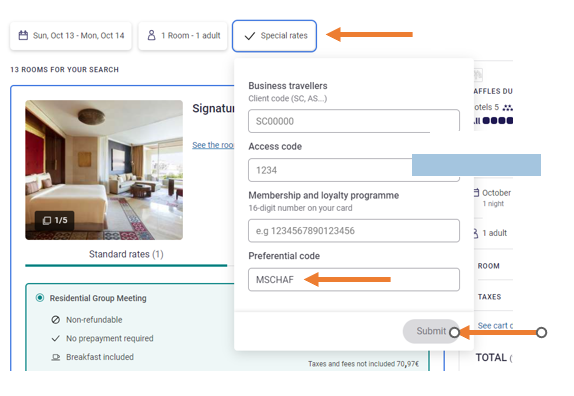
Task: Submit the special rates form
Action: (431, 331)
